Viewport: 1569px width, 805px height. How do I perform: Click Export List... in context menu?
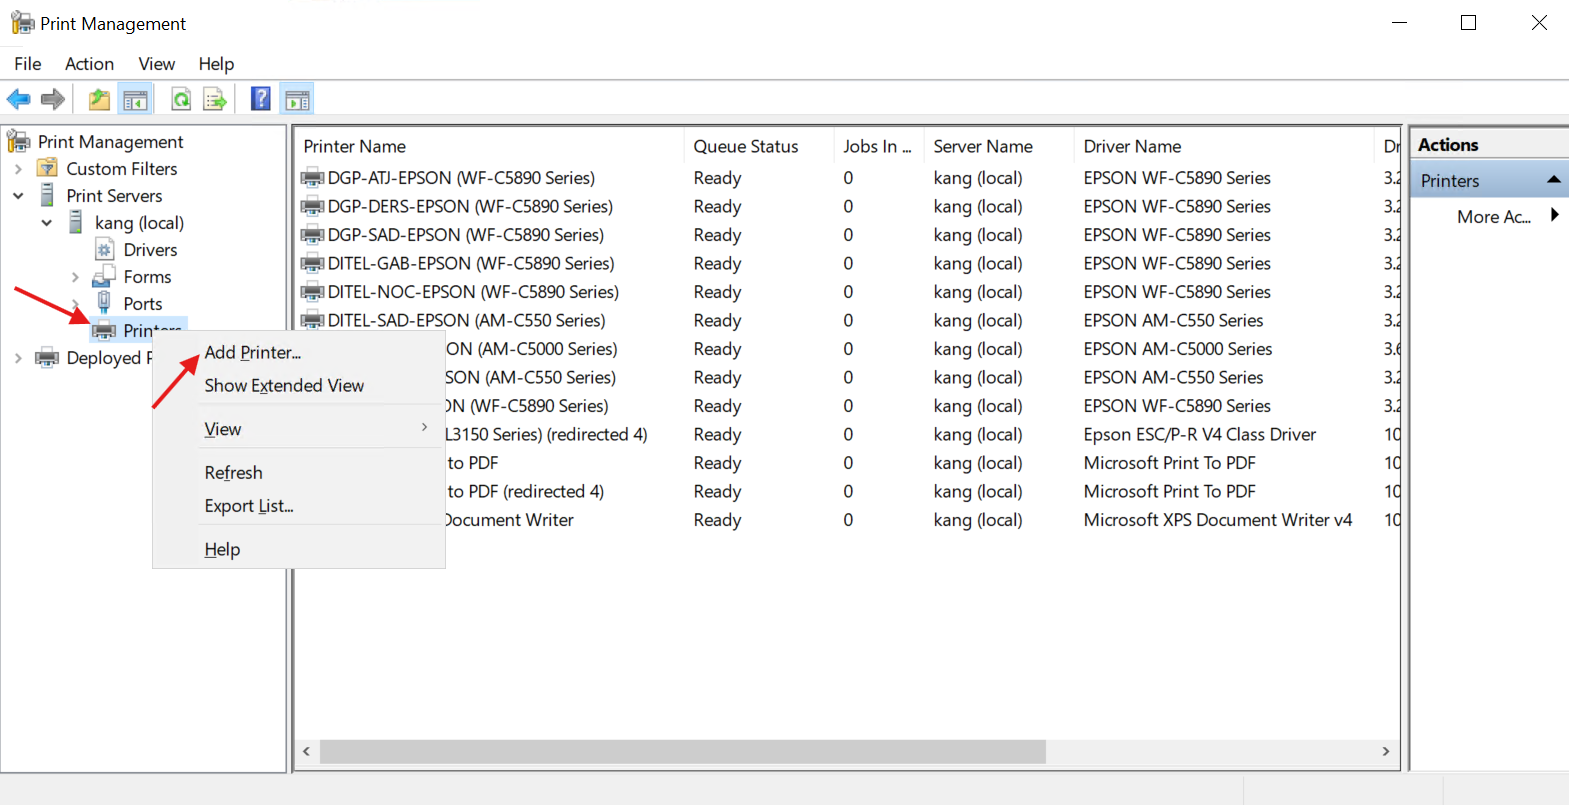click(248, 506)
